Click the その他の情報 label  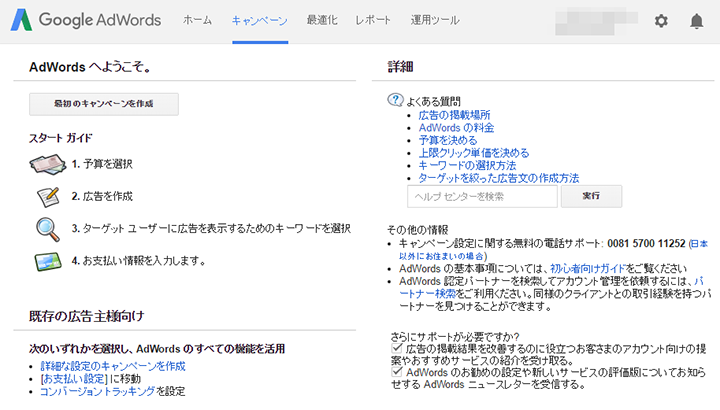417,230
